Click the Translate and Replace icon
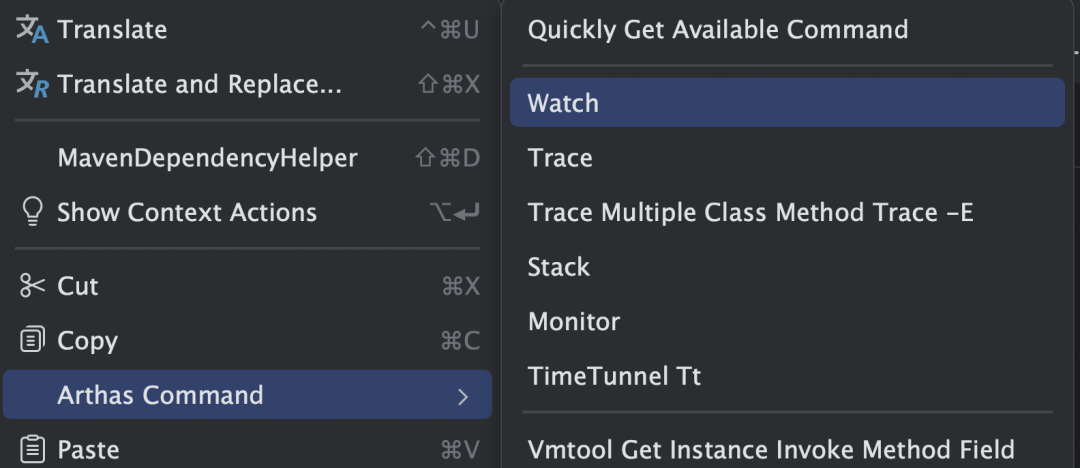The width and height of the screenshot is (1080, 468). pos(32,84)
